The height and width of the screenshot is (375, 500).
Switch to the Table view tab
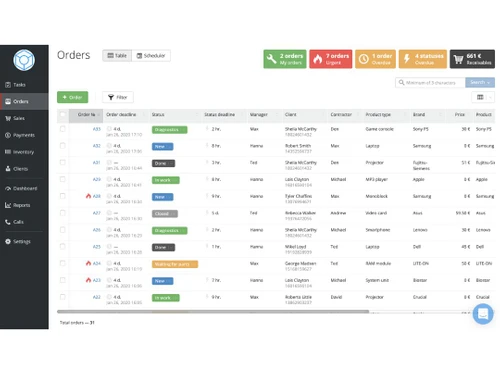[117, 56]
